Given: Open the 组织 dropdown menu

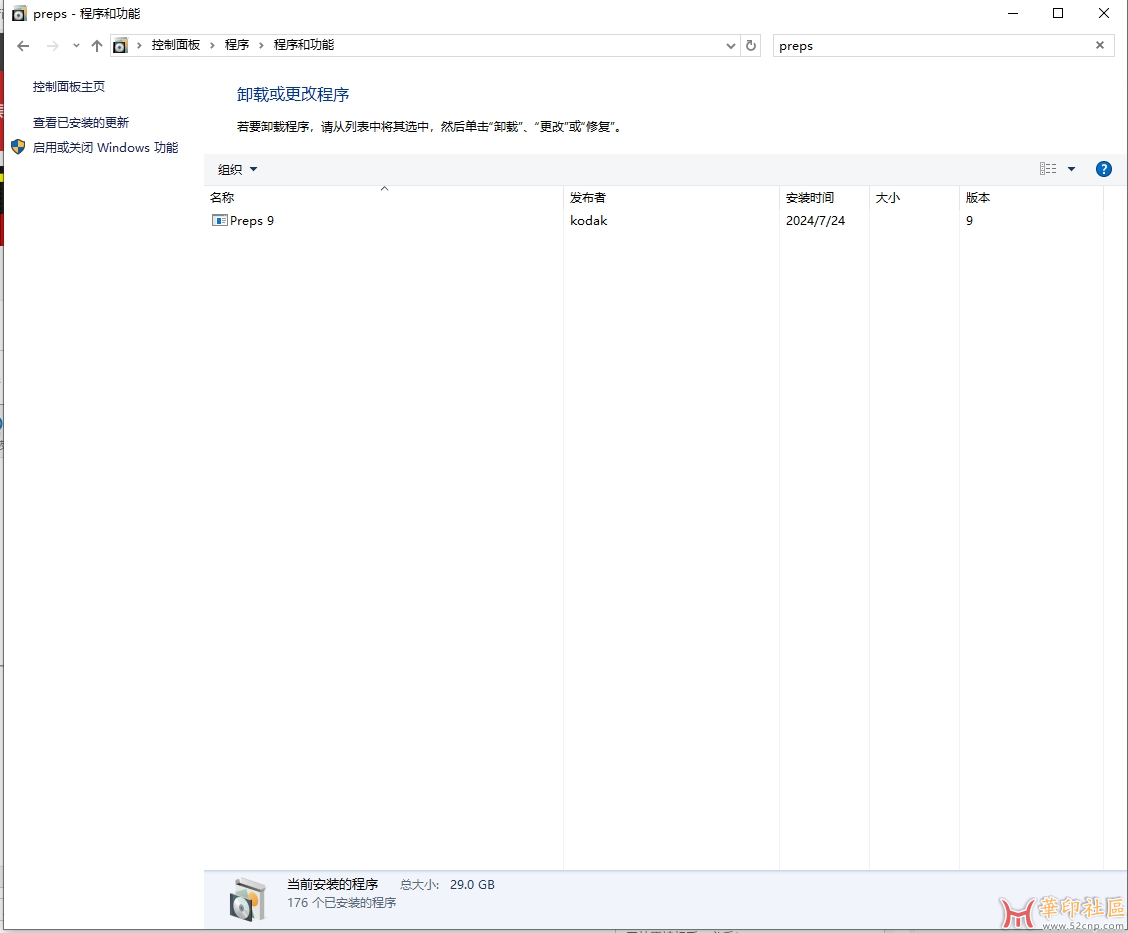Looking at the screenshot, I should [237, 170].
